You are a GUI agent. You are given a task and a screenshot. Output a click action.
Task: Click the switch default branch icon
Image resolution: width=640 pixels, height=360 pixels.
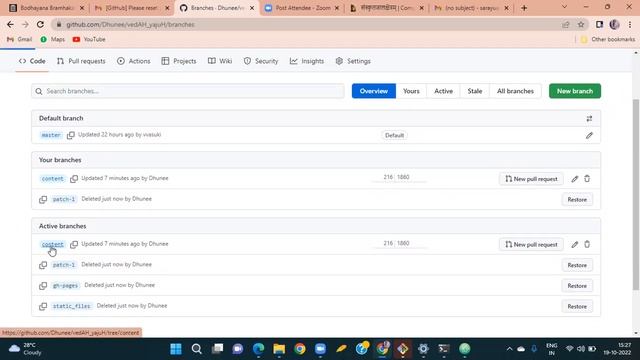589,119
